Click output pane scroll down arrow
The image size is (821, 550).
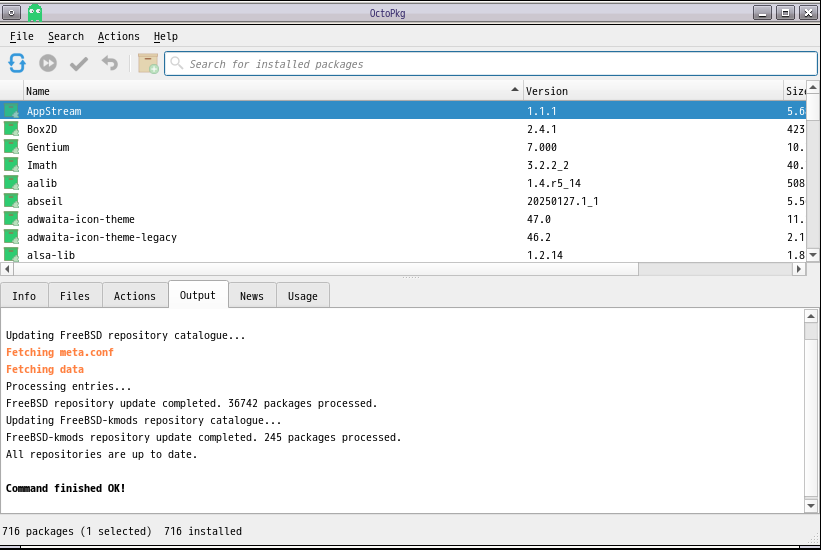[x=811, y=505]
